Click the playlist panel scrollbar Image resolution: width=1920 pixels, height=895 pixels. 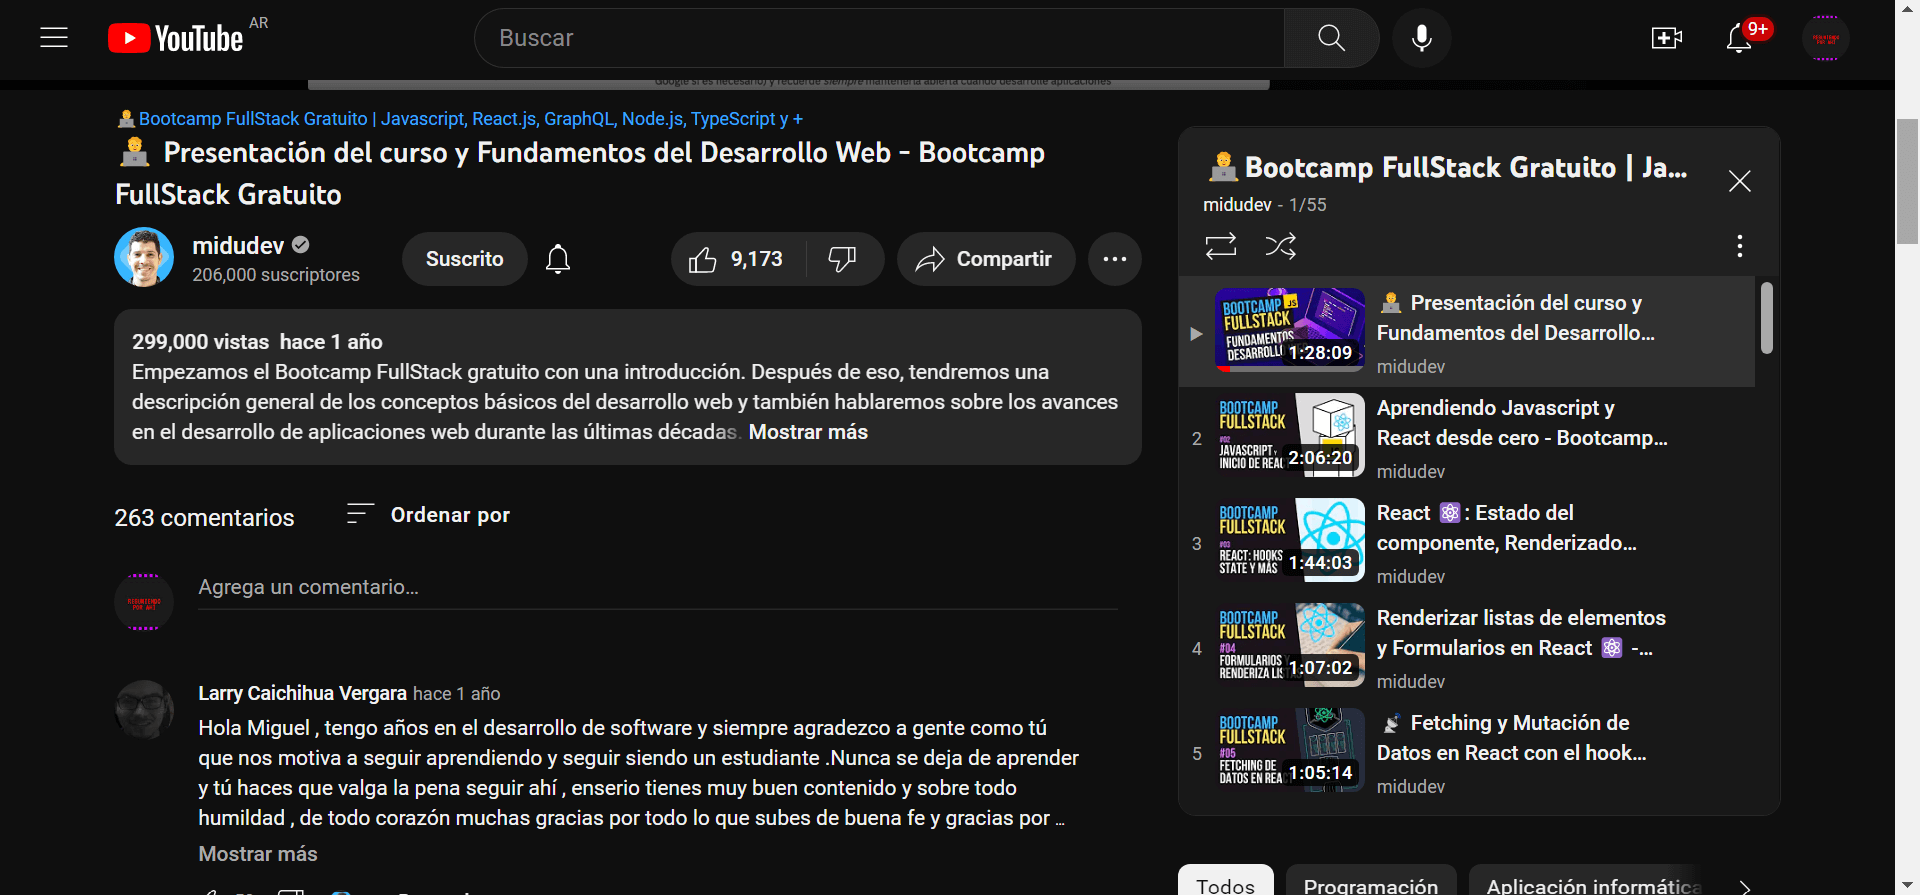coord(1767,318)
